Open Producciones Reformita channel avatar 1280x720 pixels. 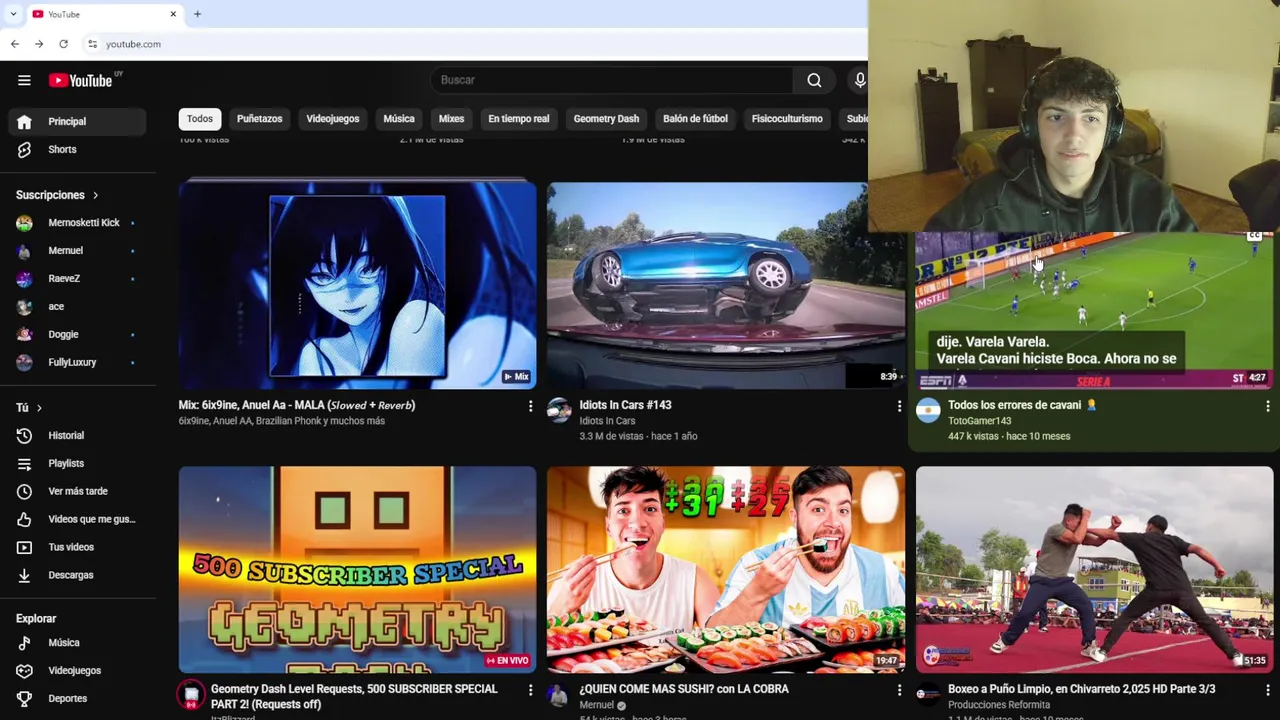click(x=928, y=694)
